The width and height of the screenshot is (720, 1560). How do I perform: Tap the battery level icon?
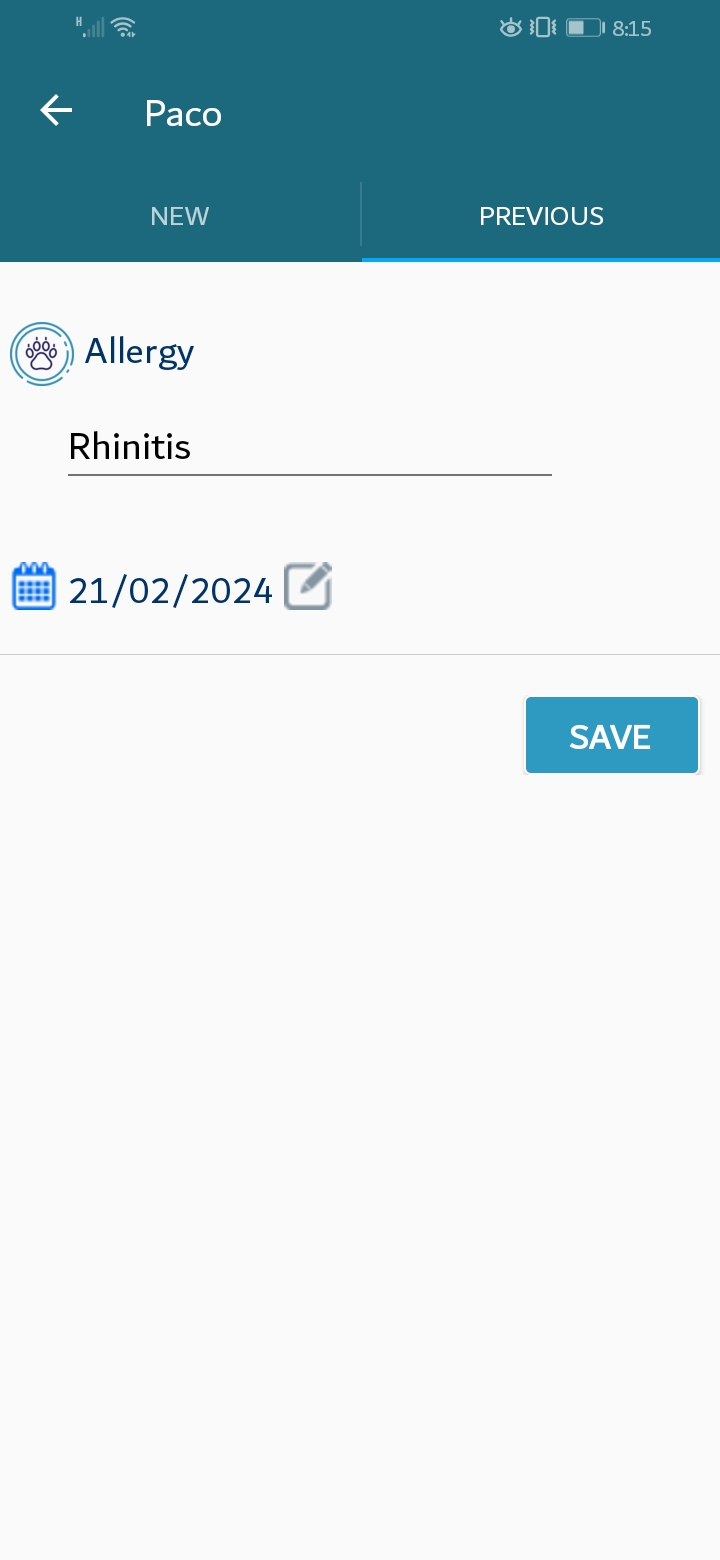[x=586, y=28]
